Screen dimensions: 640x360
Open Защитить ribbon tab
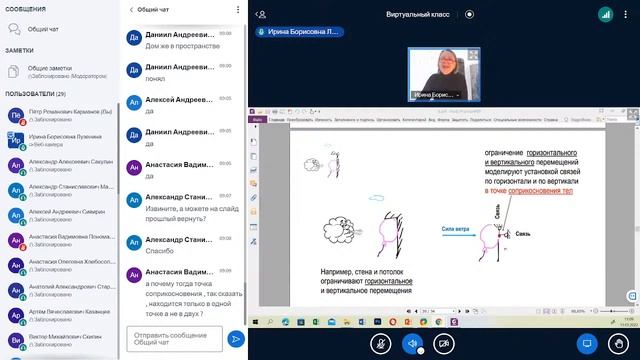[x=460, y=120]
